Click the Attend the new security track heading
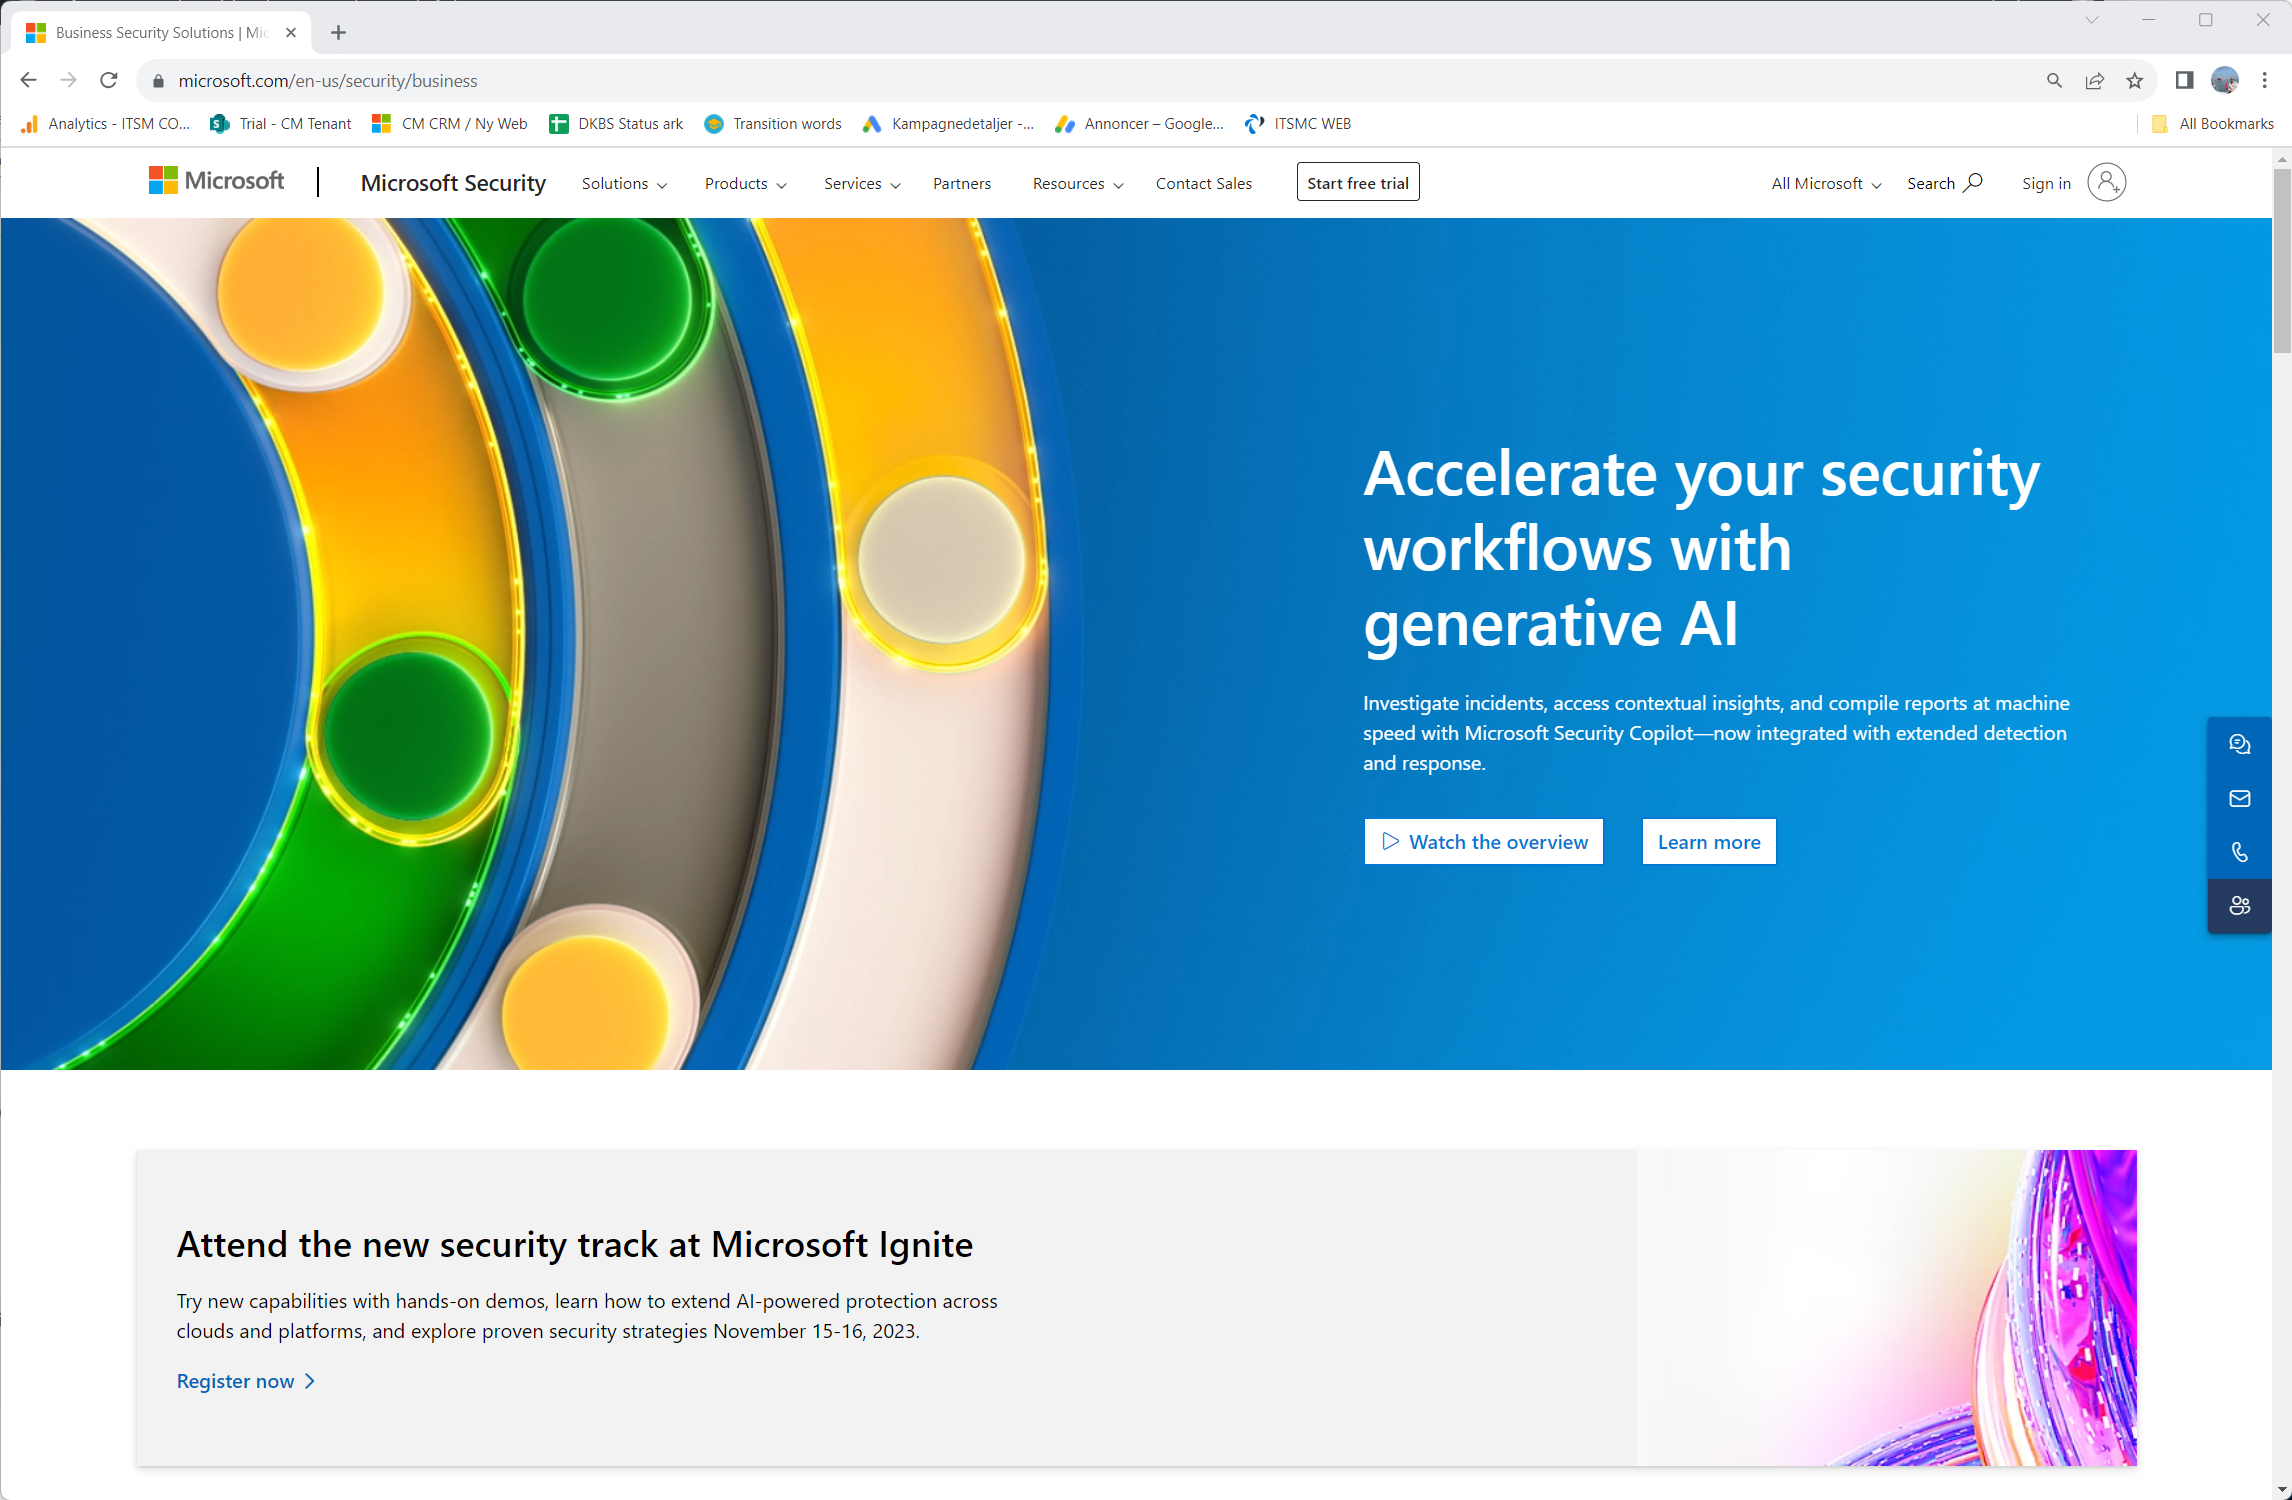This screenshot has height=1500, width=2292. pos(575,1245)
